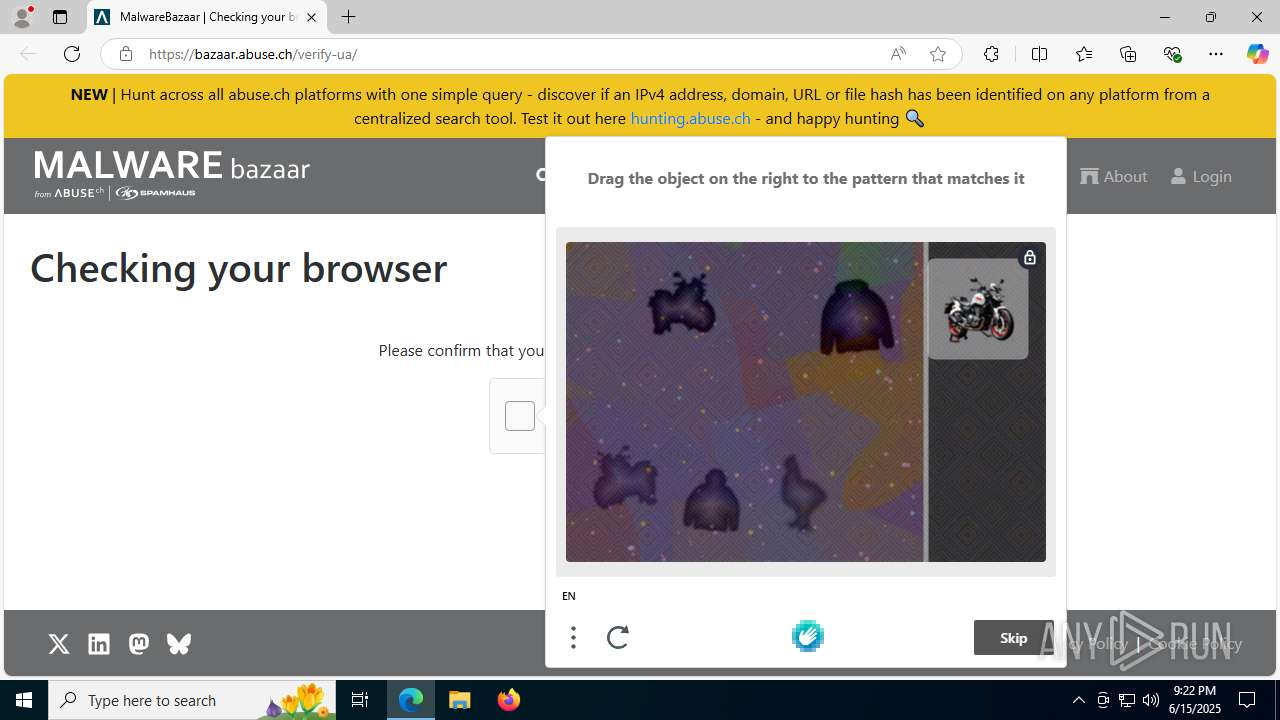Viewport: 1280px width, 720px height.
Task: Open File Explorer from the taskbar
Action: click(460, 700)
